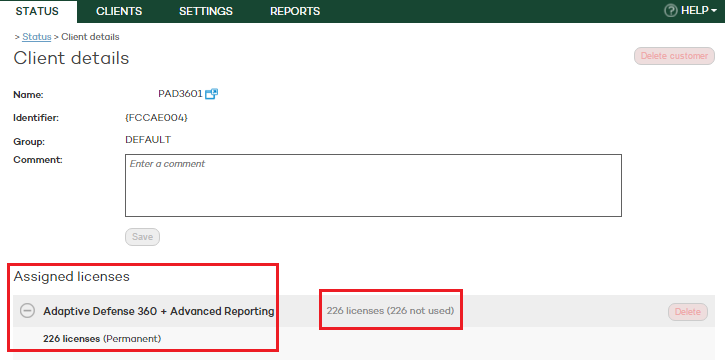Screen dimensions: 725x360
Task: Click the Client details page heading
Action: (x=71, y=59)
